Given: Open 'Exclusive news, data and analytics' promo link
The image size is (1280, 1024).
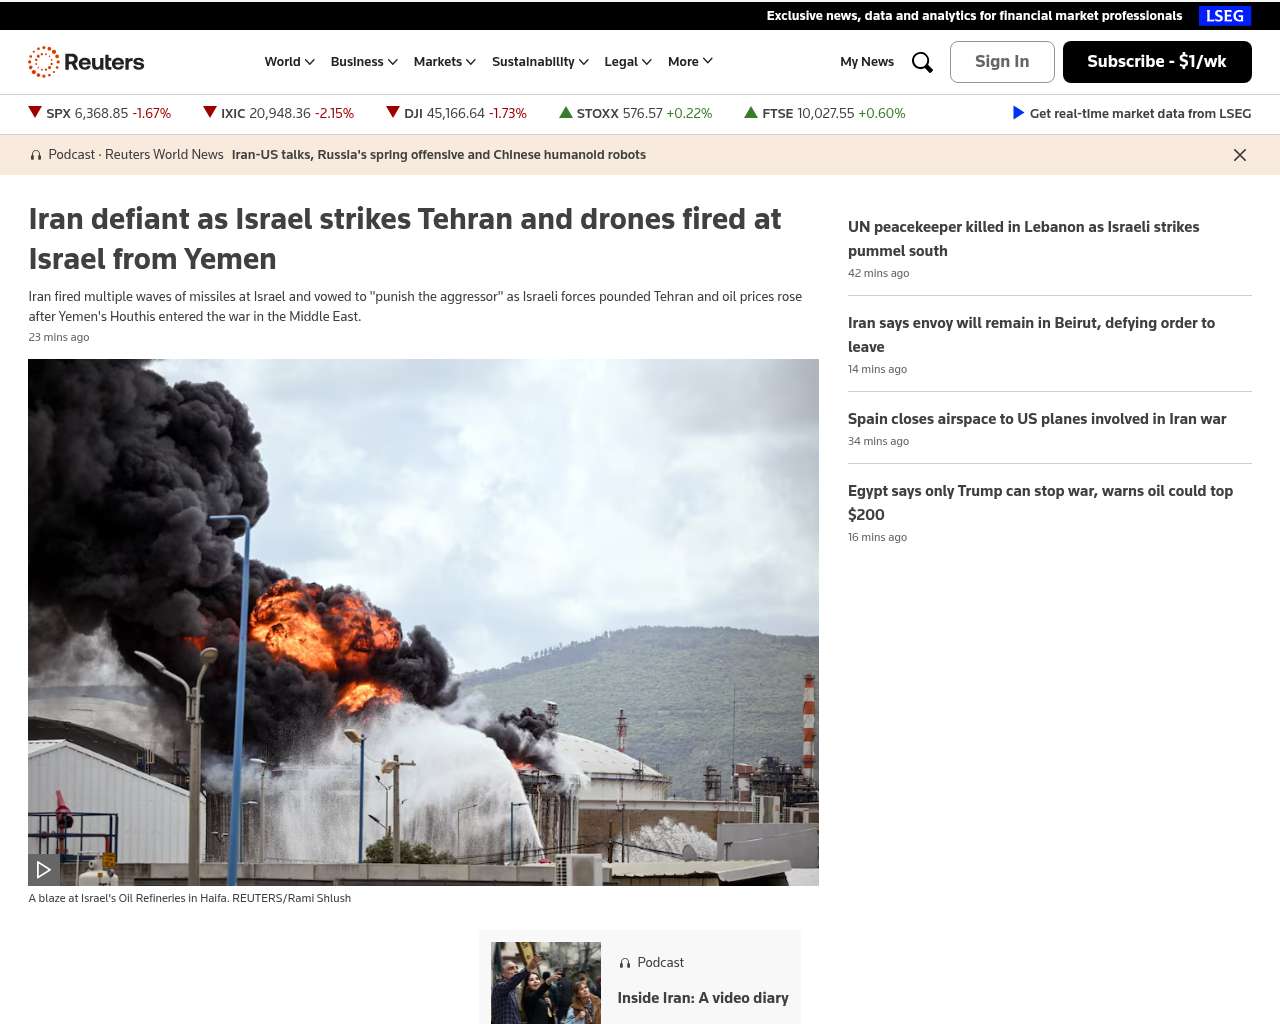Looking at the screenshot, I should (x=974, y=16).
